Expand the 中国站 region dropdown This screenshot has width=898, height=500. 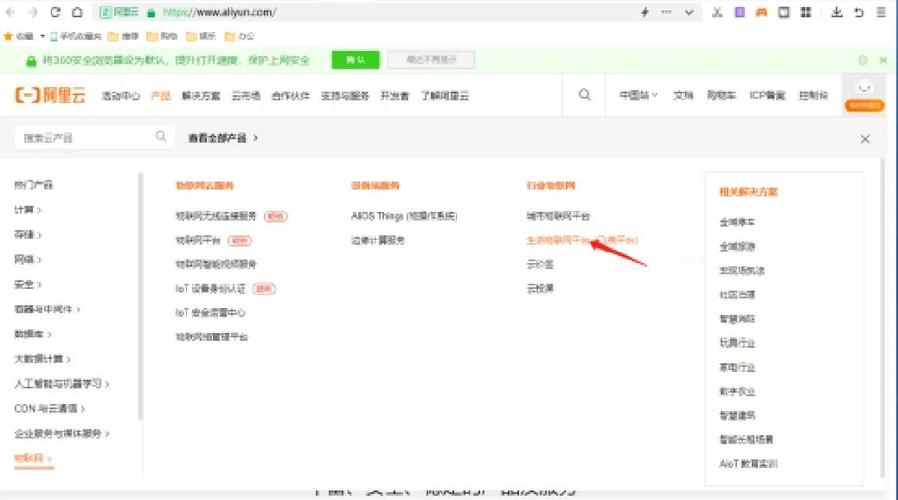[x=638, y=95]
